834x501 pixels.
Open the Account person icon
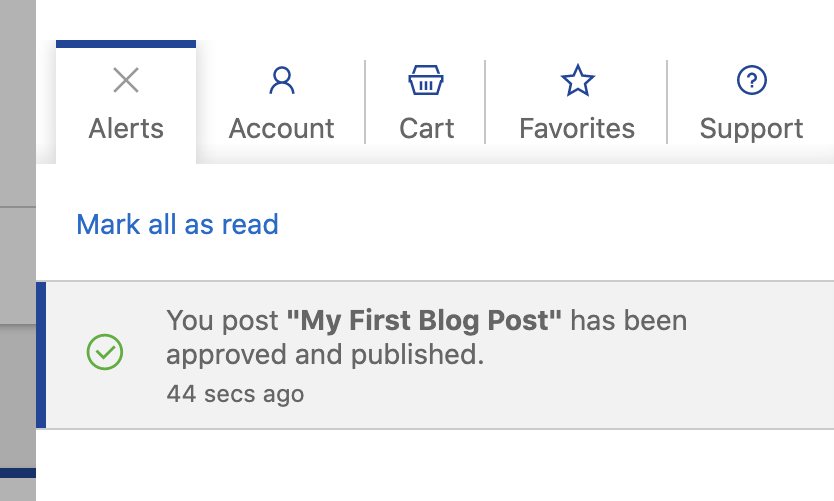point(282,80)
